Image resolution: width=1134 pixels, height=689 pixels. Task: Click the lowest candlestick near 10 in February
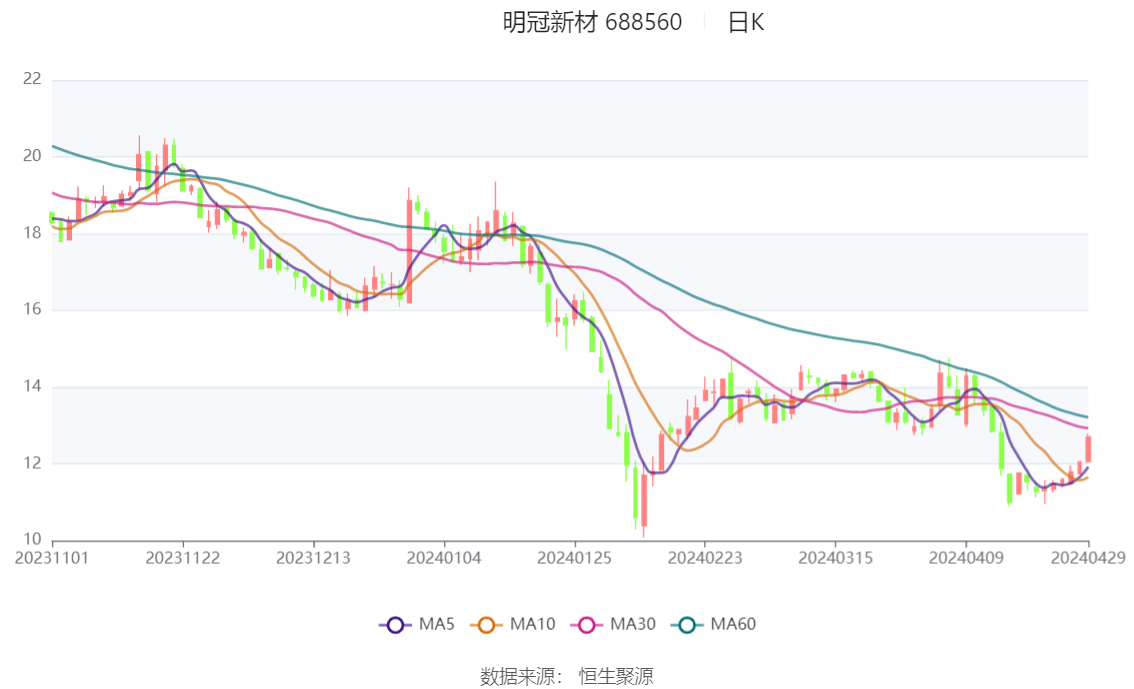pos(644,501)
